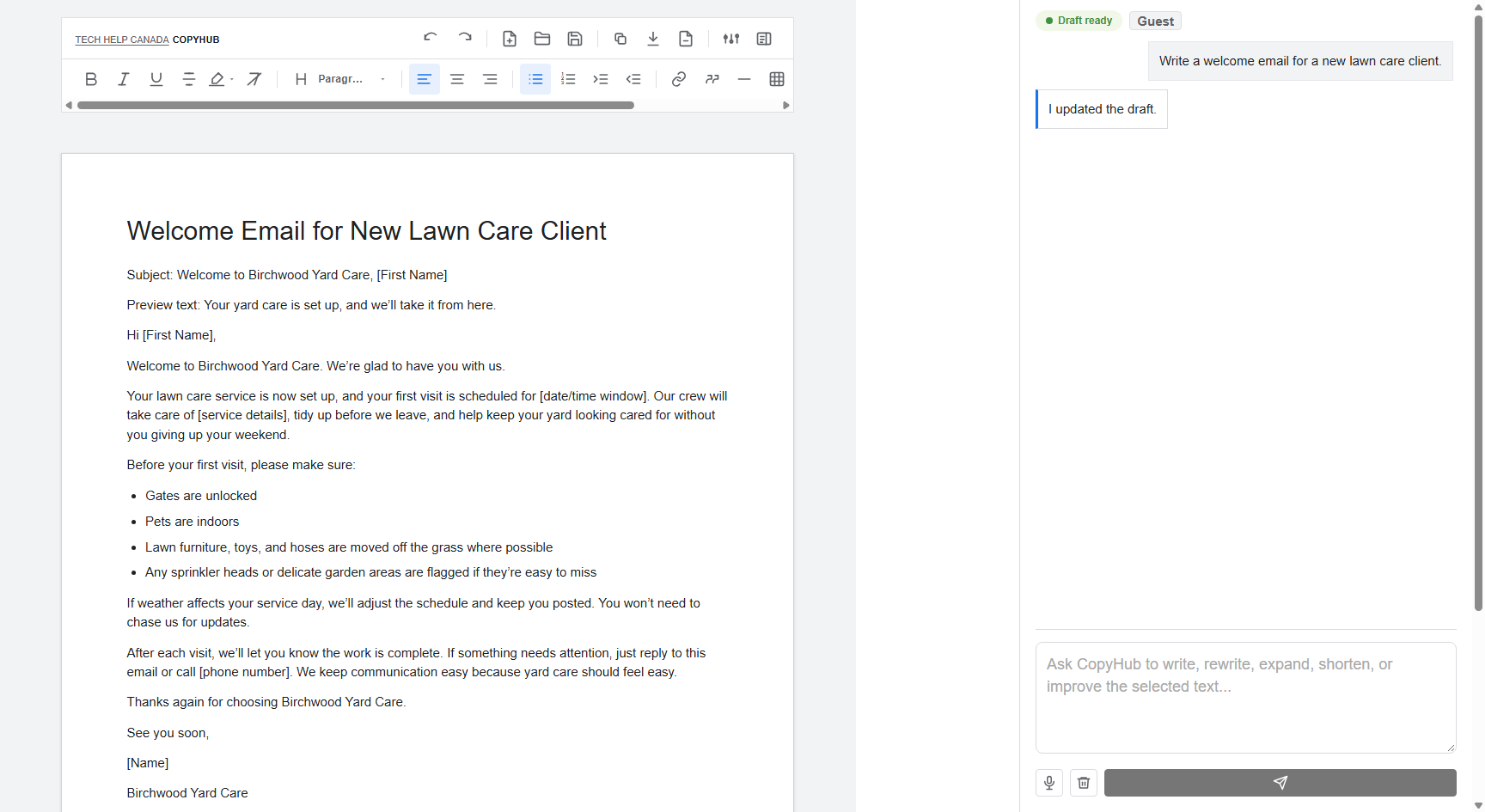The image size is (1485, 812).
Task: Open the Tech Help Canada link
Action: [122, 40]
